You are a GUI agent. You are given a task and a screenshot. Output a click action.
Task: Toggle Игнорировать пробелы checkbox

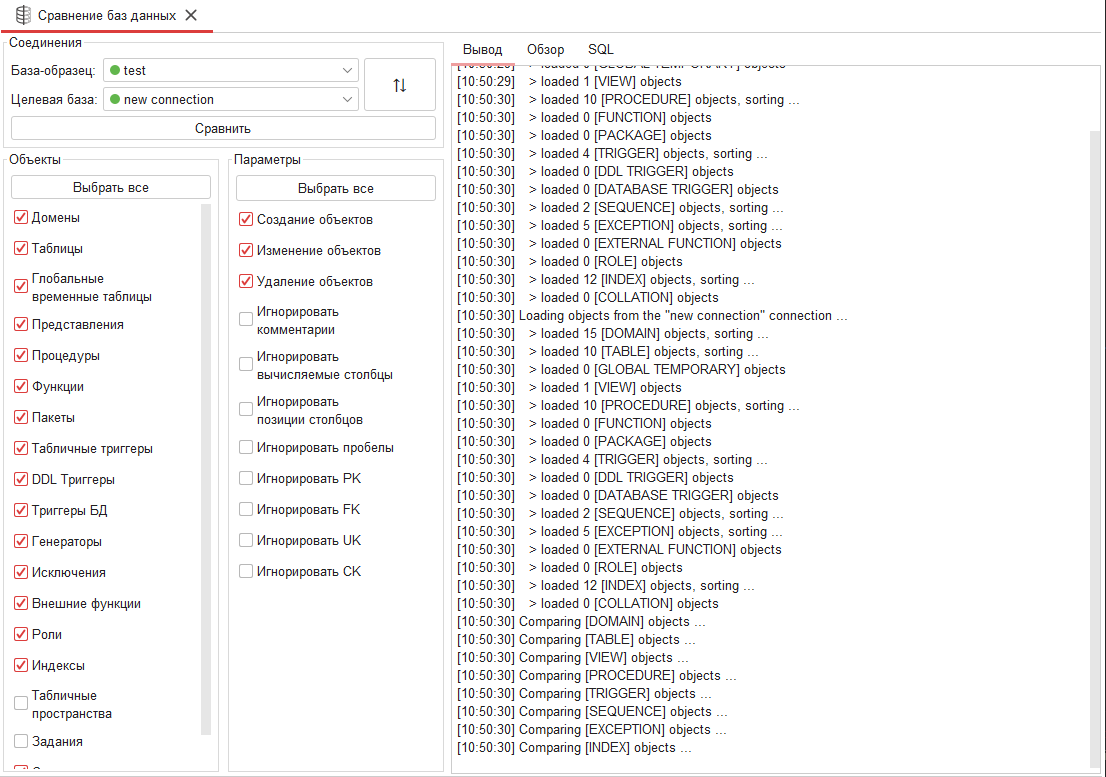point(246,448)
